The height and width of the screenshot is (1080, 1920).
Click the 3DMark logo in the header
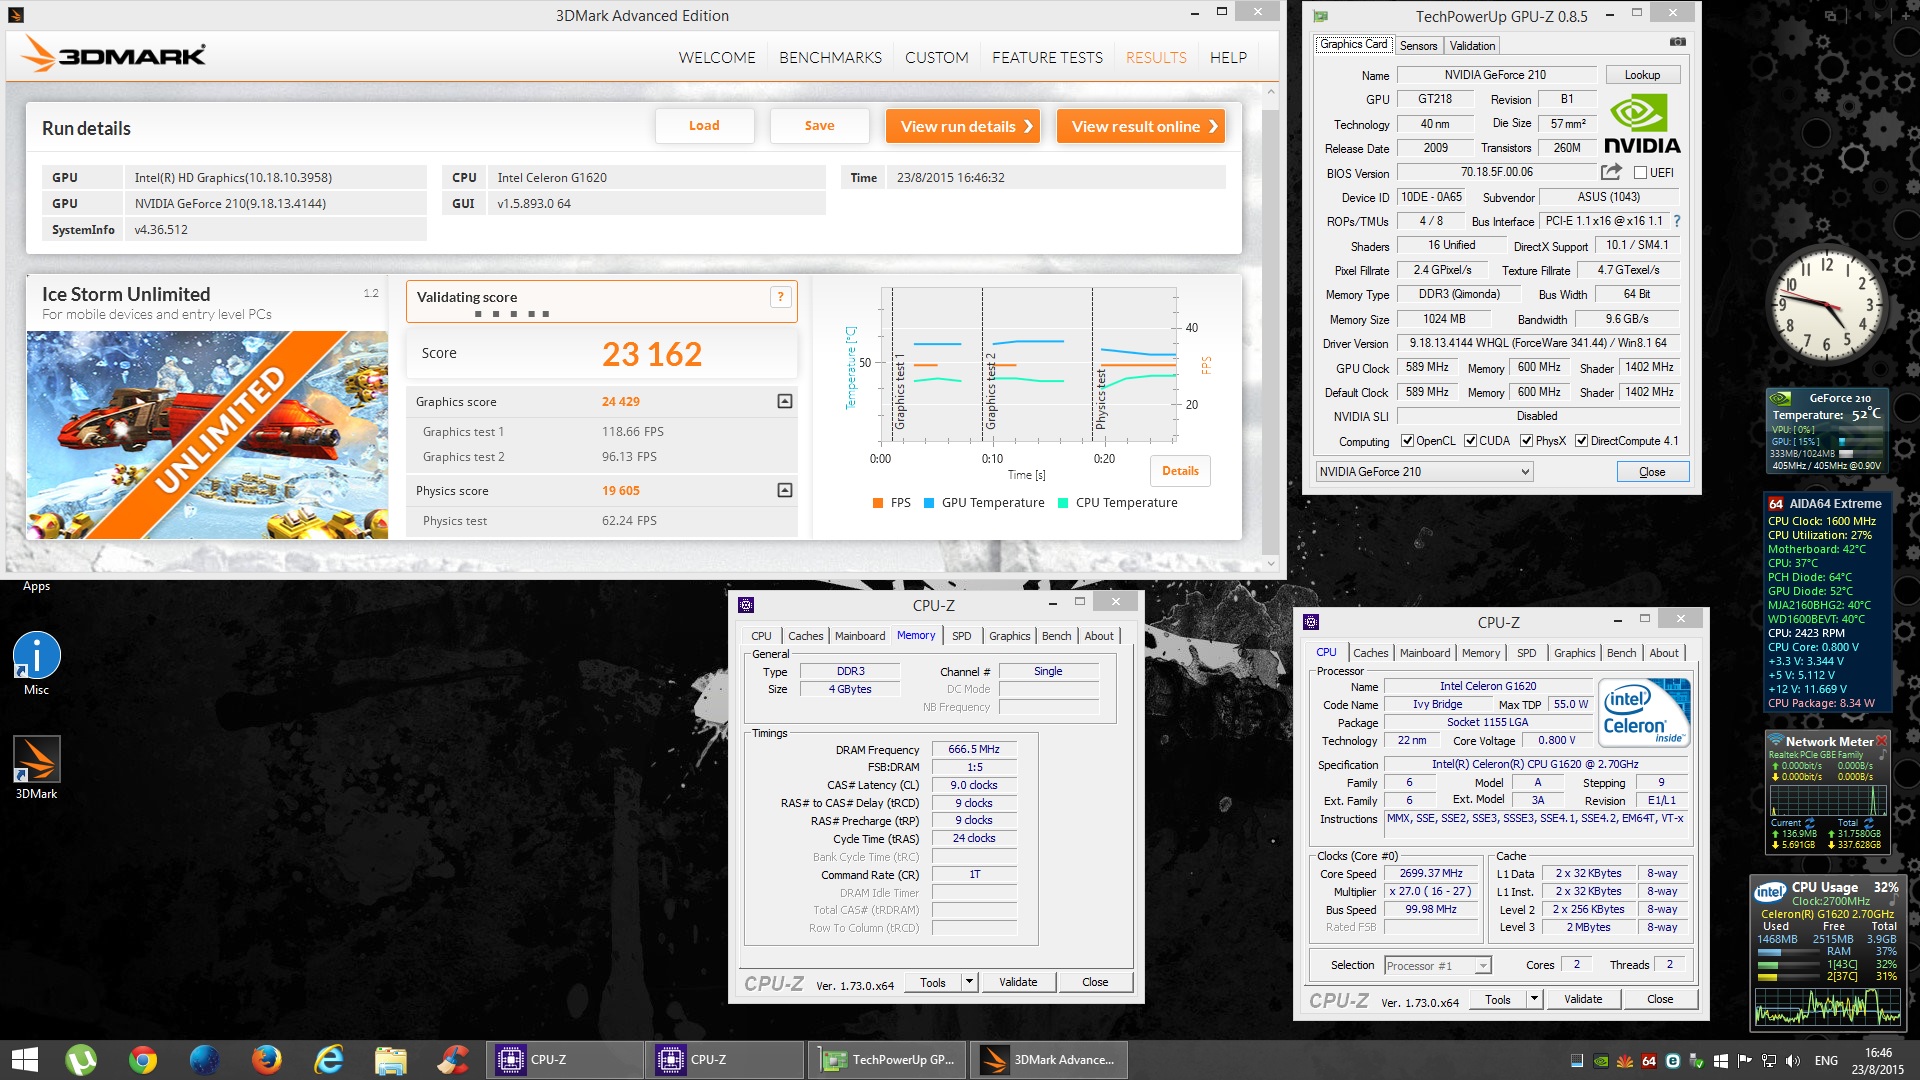click(114, 55)
